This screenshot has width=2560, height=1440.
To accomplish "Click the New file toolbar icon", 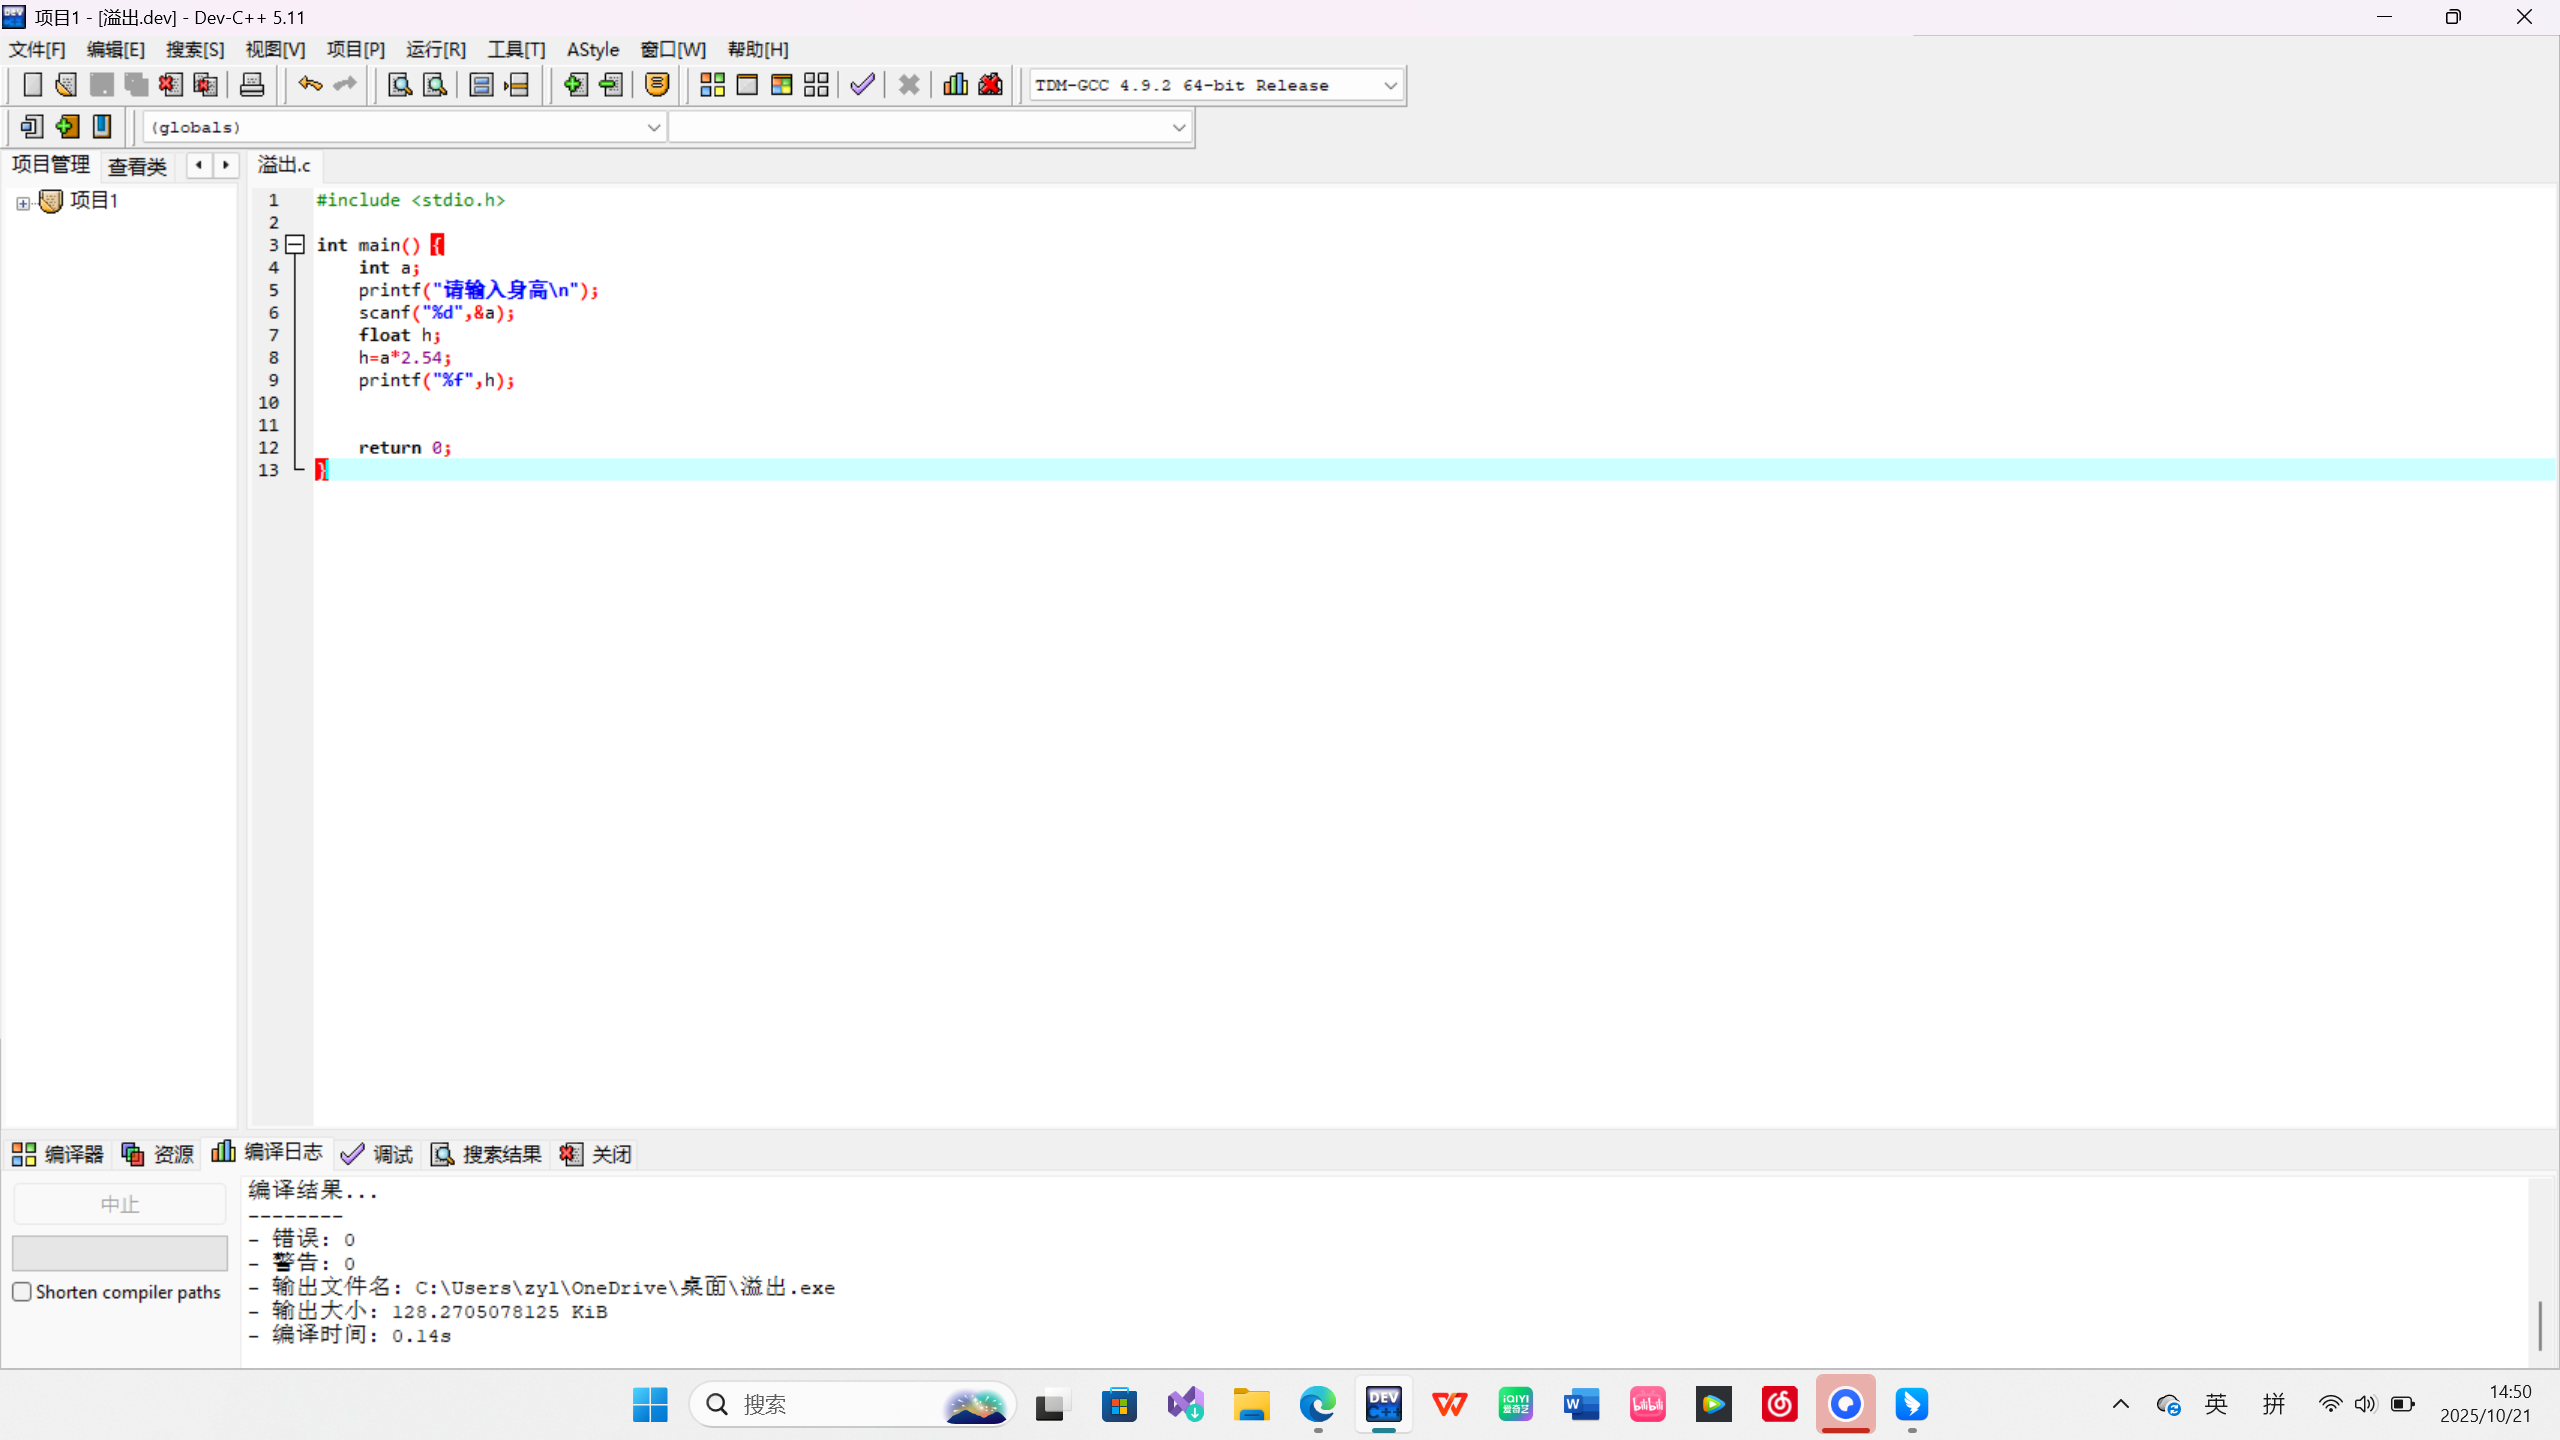I will coord(32,85).
